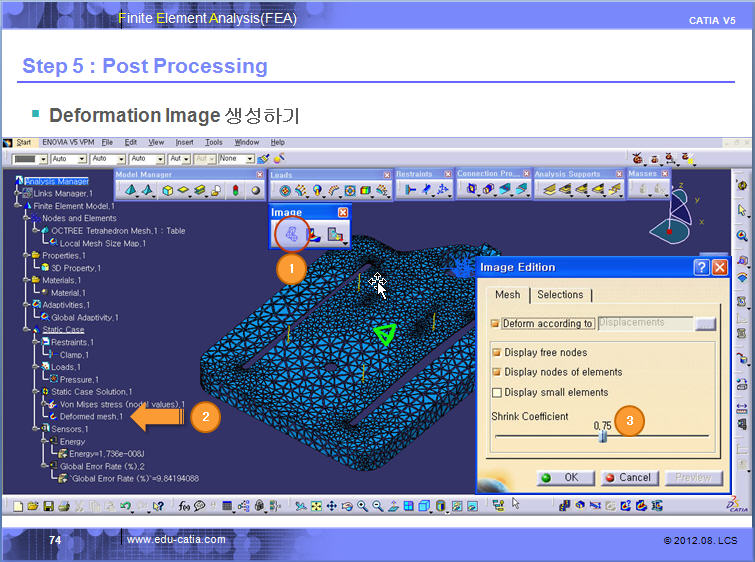Switch to the Selections tab
The width and height of the screenshot is (755, 562).
tap(559, 295)
